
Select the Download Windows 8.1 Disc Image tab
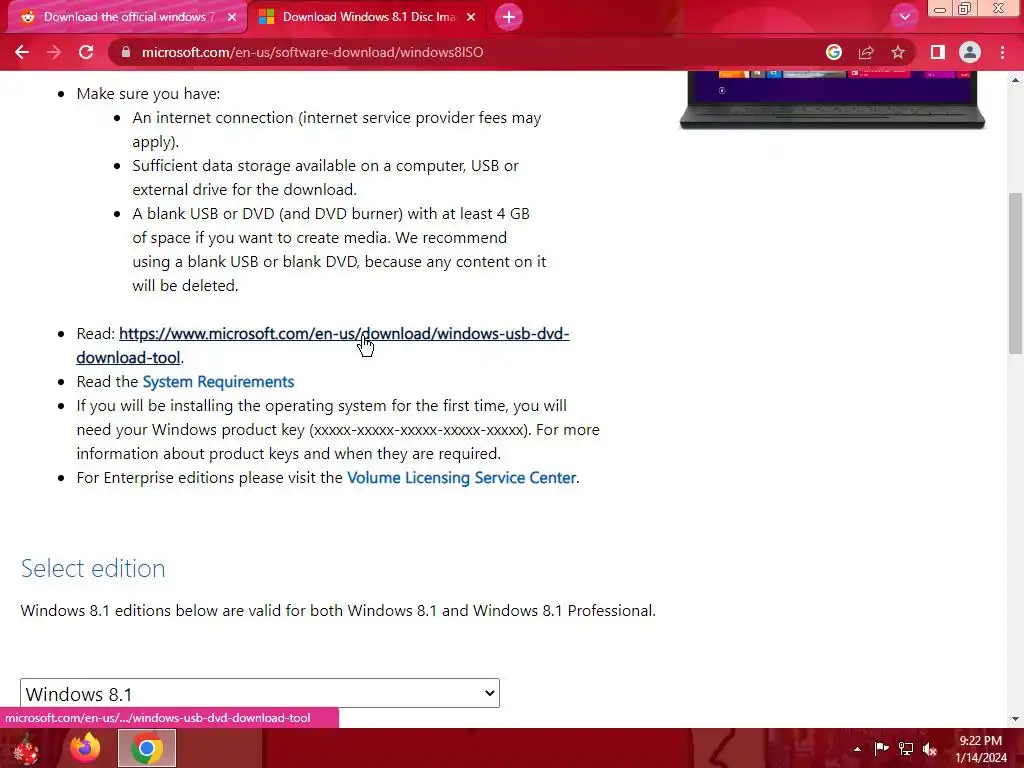point(367,17)
